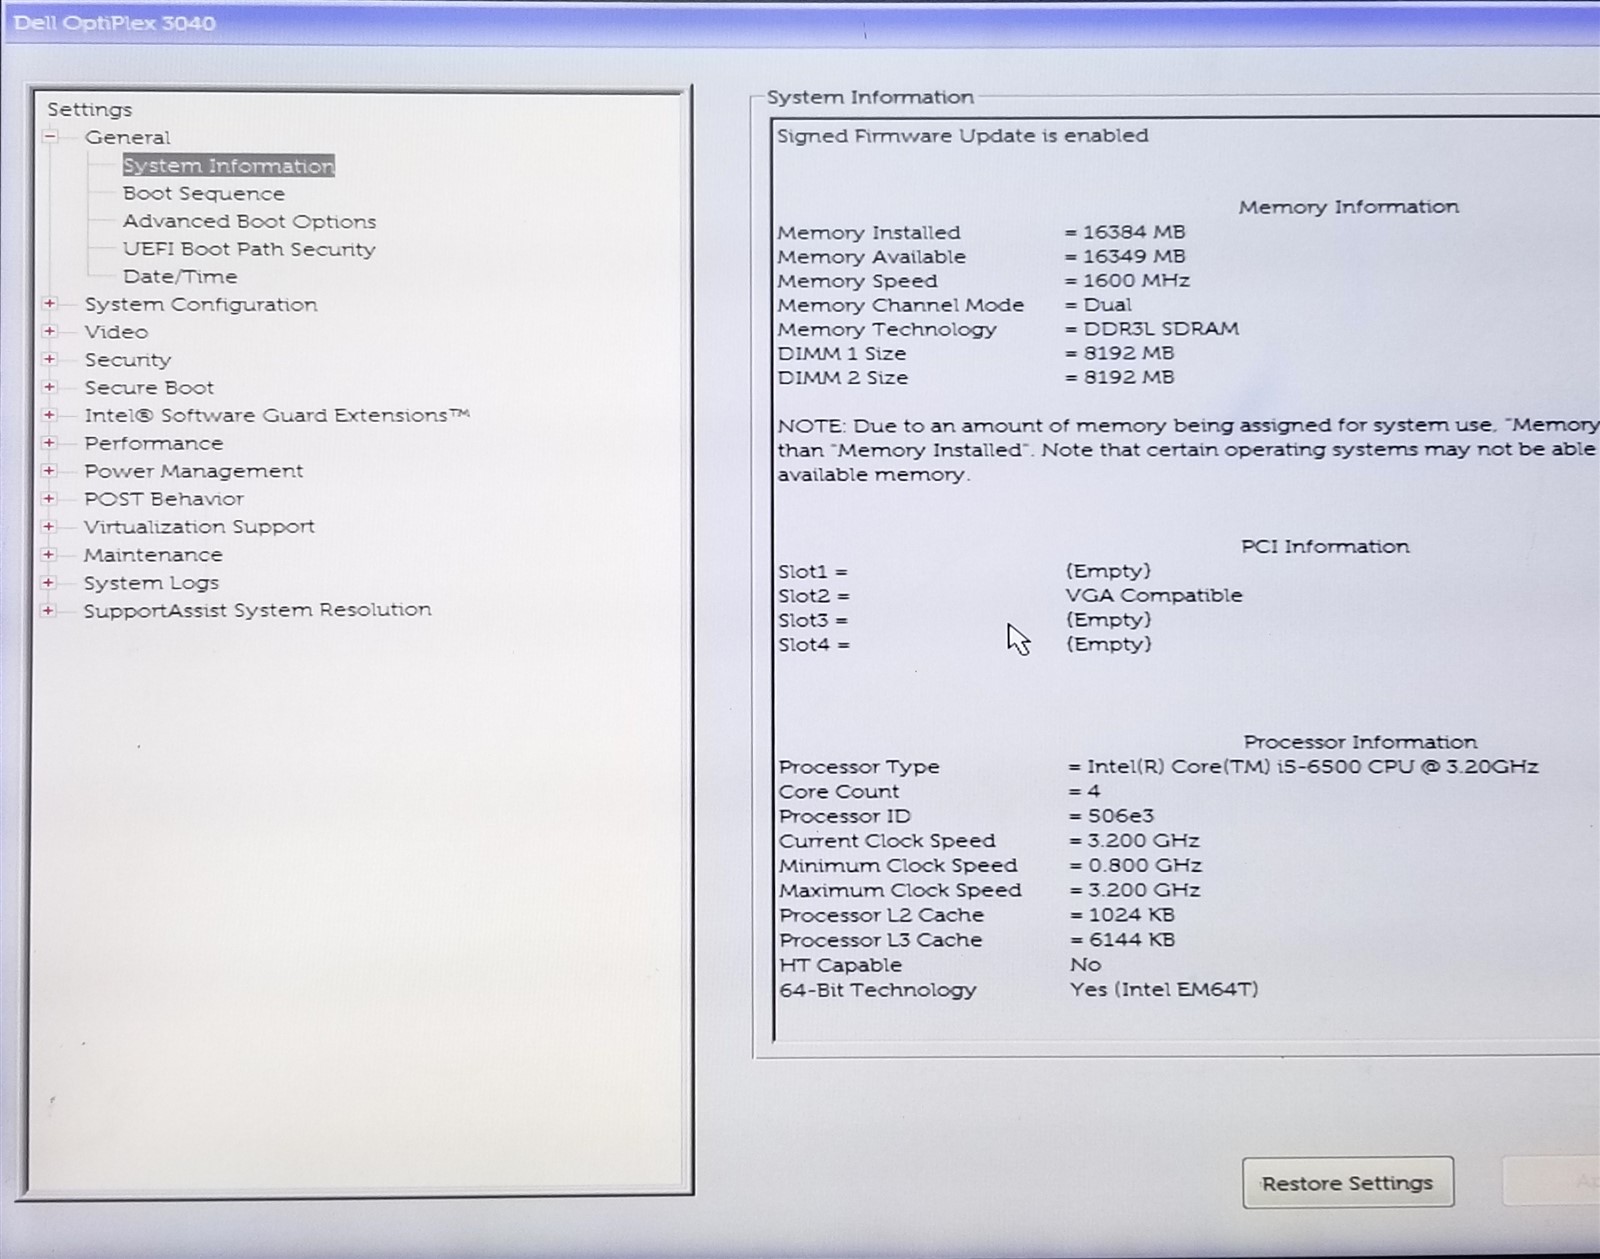The width and height of the screenshot is (1600, 1259).
Task: Select the Virtualization Support label
Action: tap(199, 526)
